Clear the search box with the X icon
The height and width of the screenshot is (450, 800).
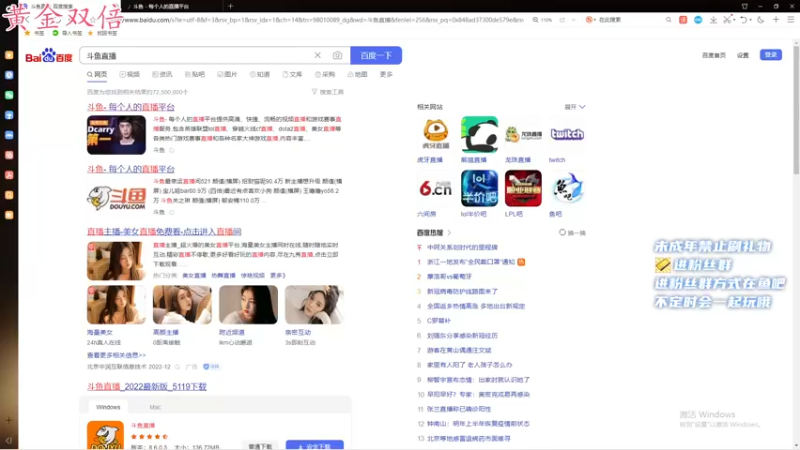tap(317, 55)
